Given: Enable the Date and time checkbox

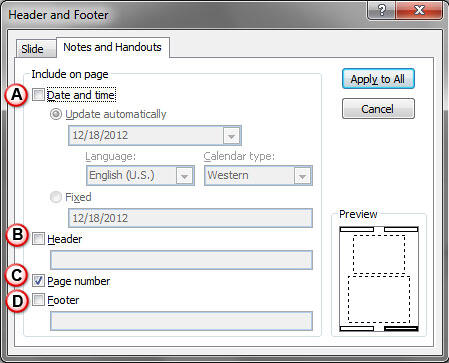Looking at the screenshot, I should pos(38,95).
